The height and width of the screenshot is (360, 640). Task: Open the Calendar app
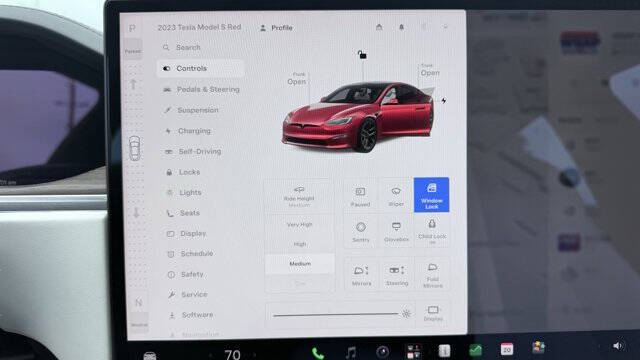pos(507,349)
